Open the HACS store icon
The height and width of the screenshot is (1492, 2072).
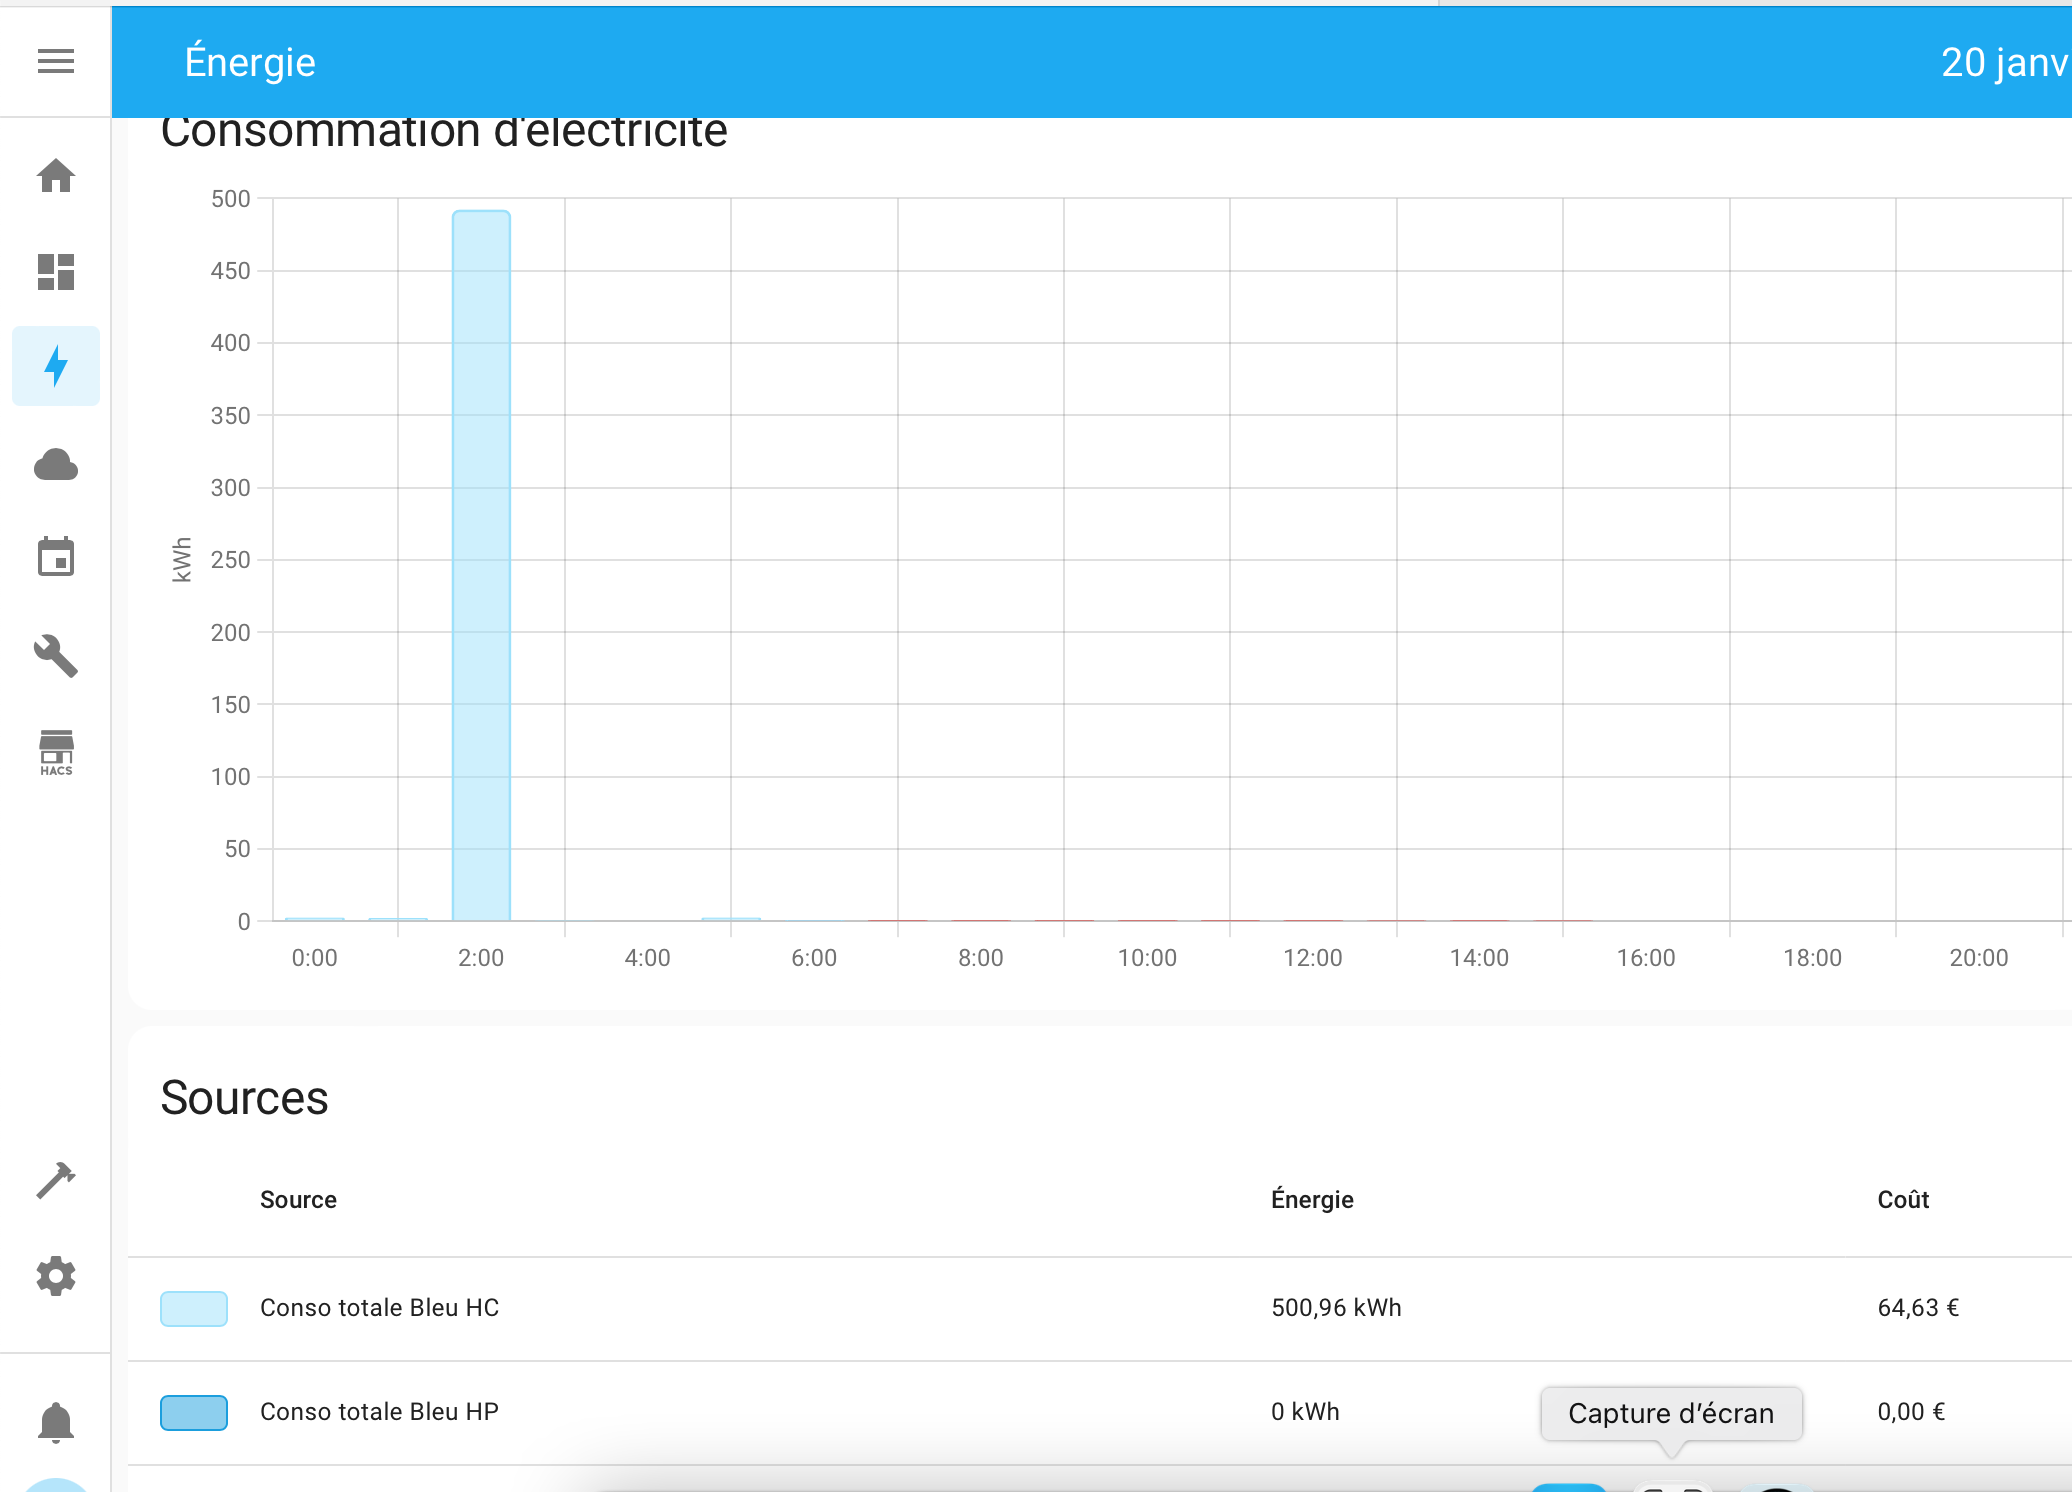tap(56, 752)
